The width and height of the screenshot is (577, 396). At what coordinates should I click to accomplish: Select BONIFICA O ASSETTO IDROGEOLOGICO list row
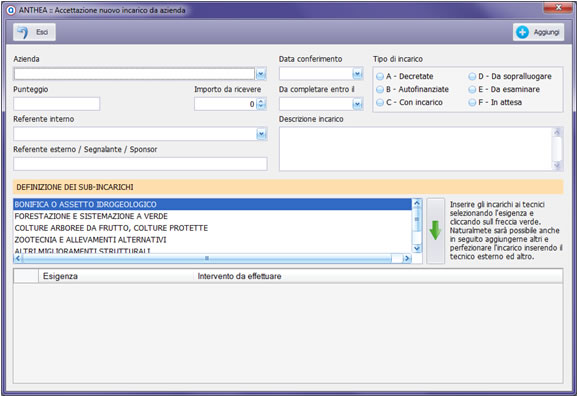(x=212, y=204)
